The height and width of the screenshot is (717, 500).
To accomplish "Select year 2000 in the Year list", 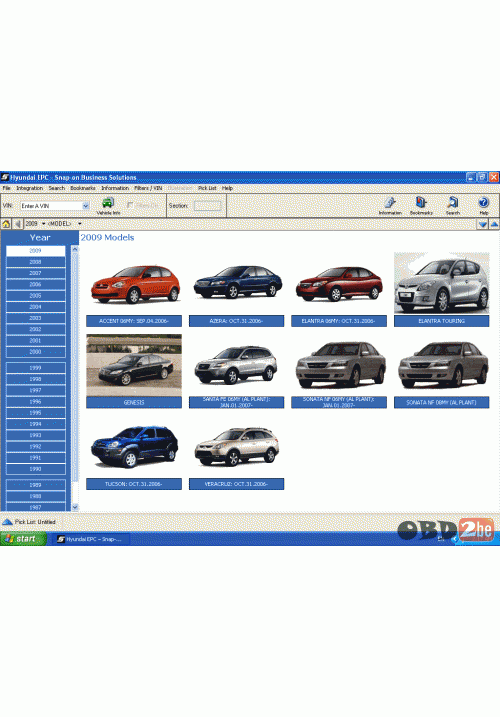I will pos(36,352).
